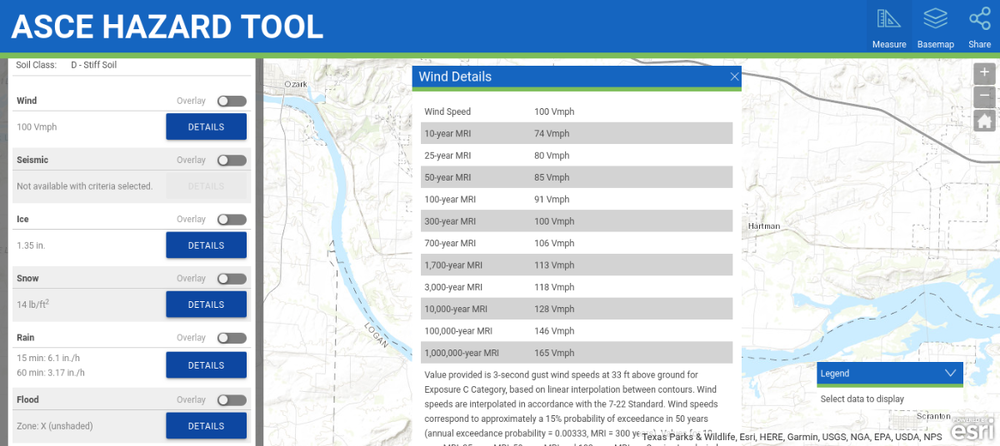Show Ice details
The image size is (1000, 446).
click(206, 245)
